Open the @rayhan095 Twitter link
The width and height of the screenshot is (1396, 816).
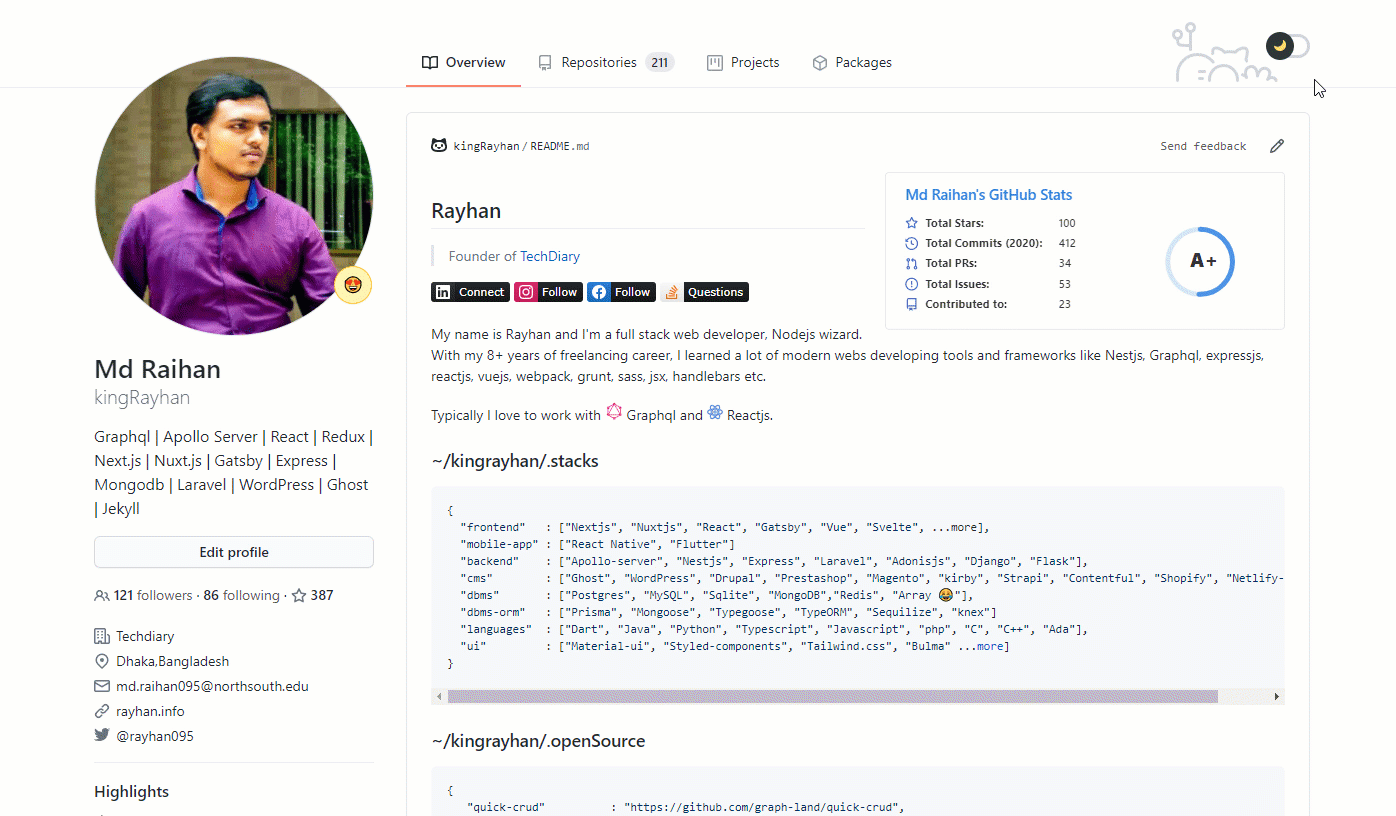pyautogui.click(x=155, y=736)
